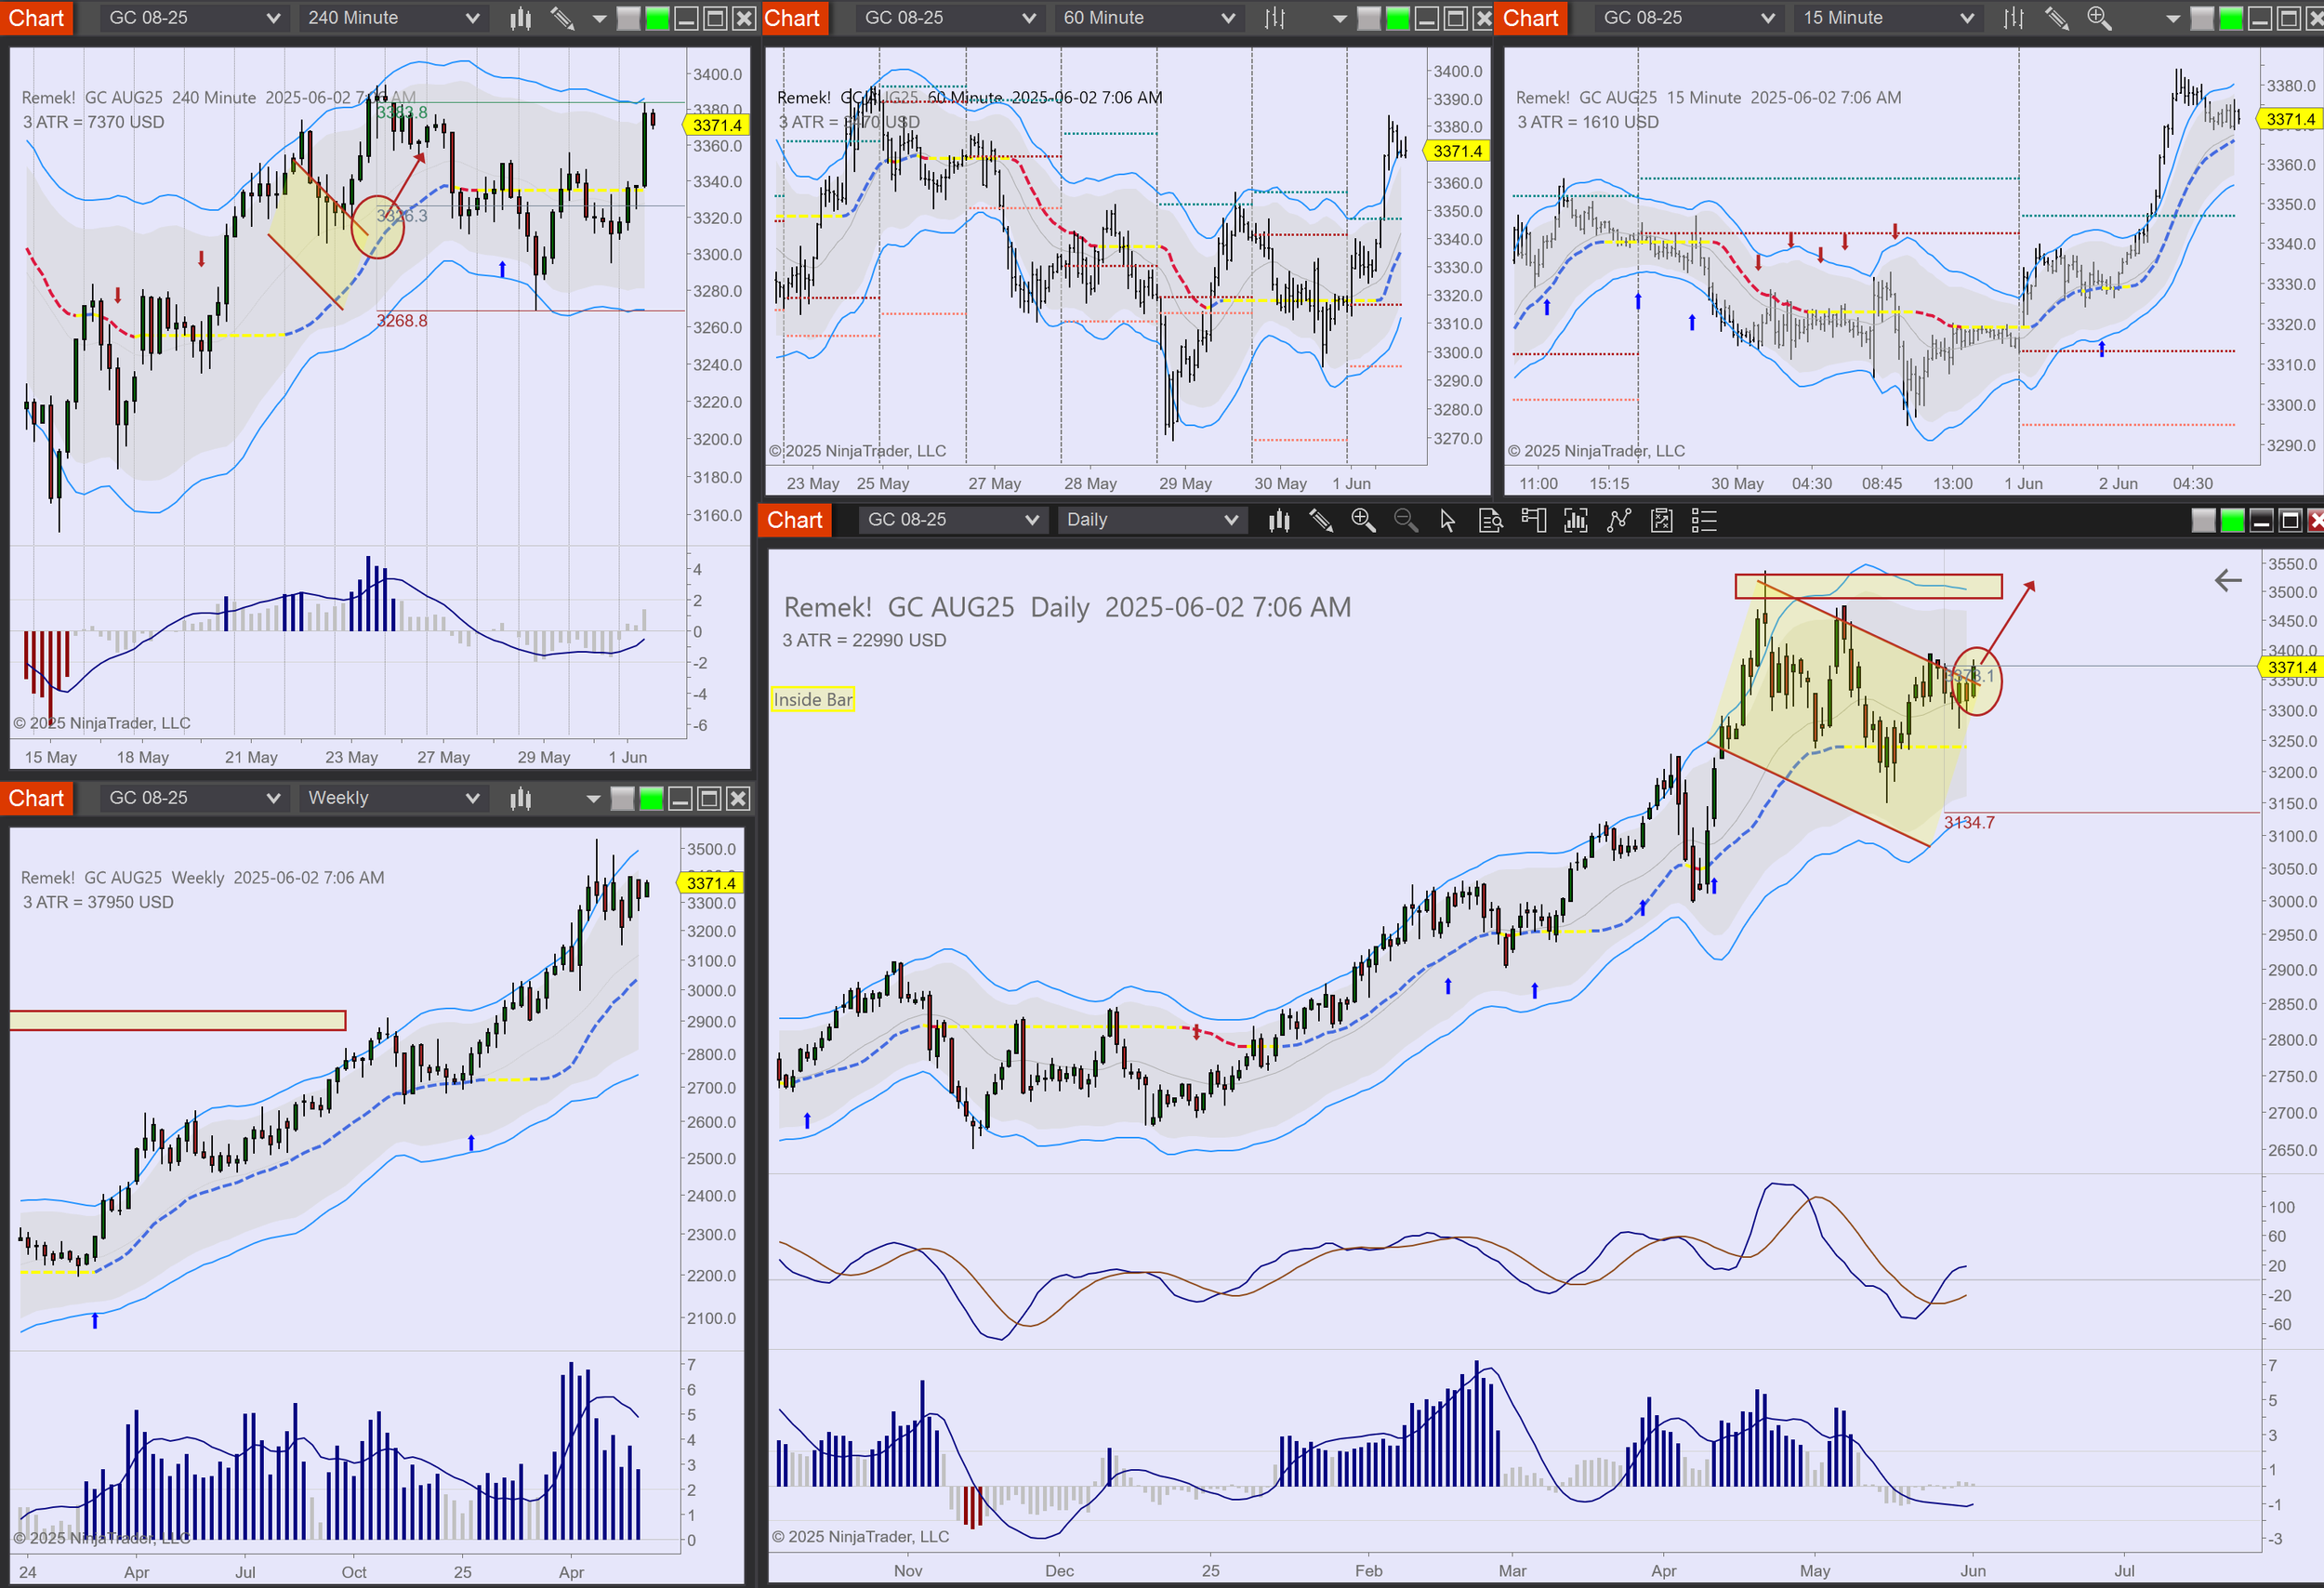Open Data Box icon in Daily chart toolbar
This screenshot has height=1588, width=2324.
point(1490,520)
